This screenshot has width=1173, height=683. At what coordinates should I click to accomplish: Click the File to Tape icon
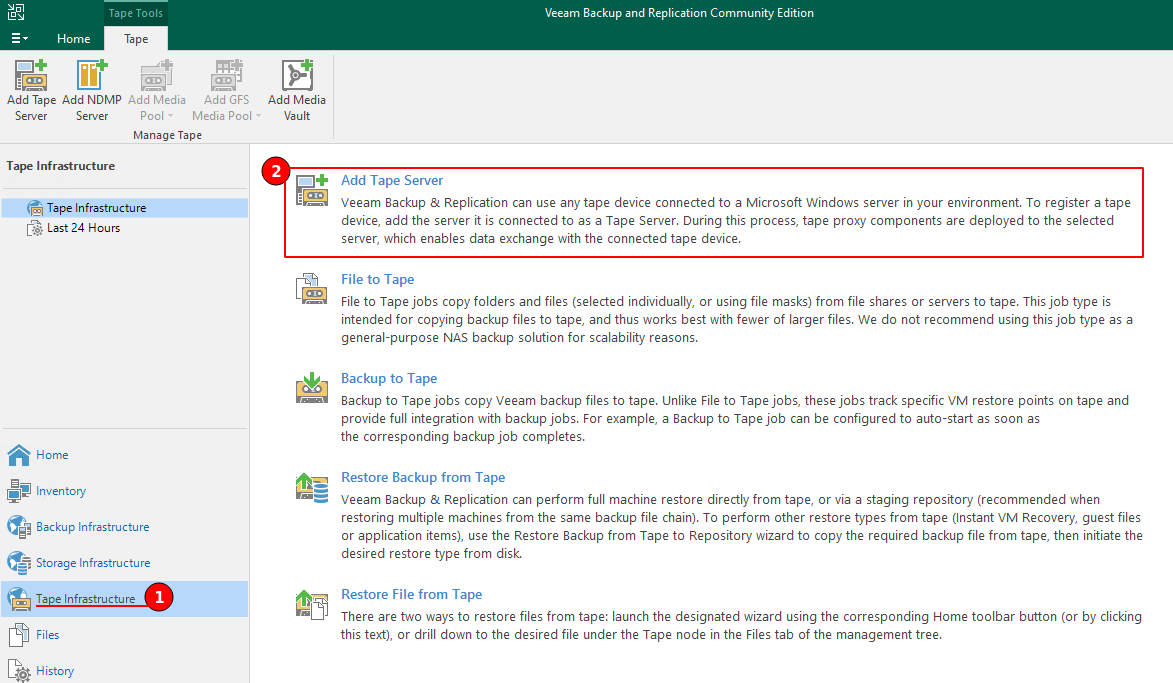[312, 288]
